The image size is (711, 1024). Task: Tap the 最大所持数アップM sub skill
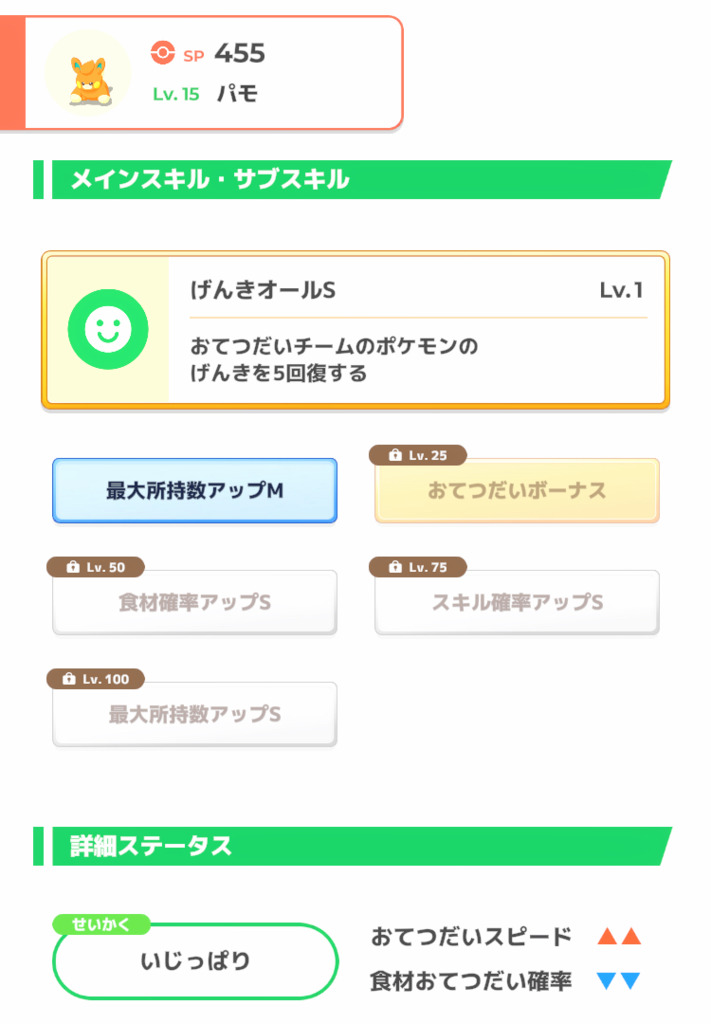pyautogui.click(x=195, y=490)
